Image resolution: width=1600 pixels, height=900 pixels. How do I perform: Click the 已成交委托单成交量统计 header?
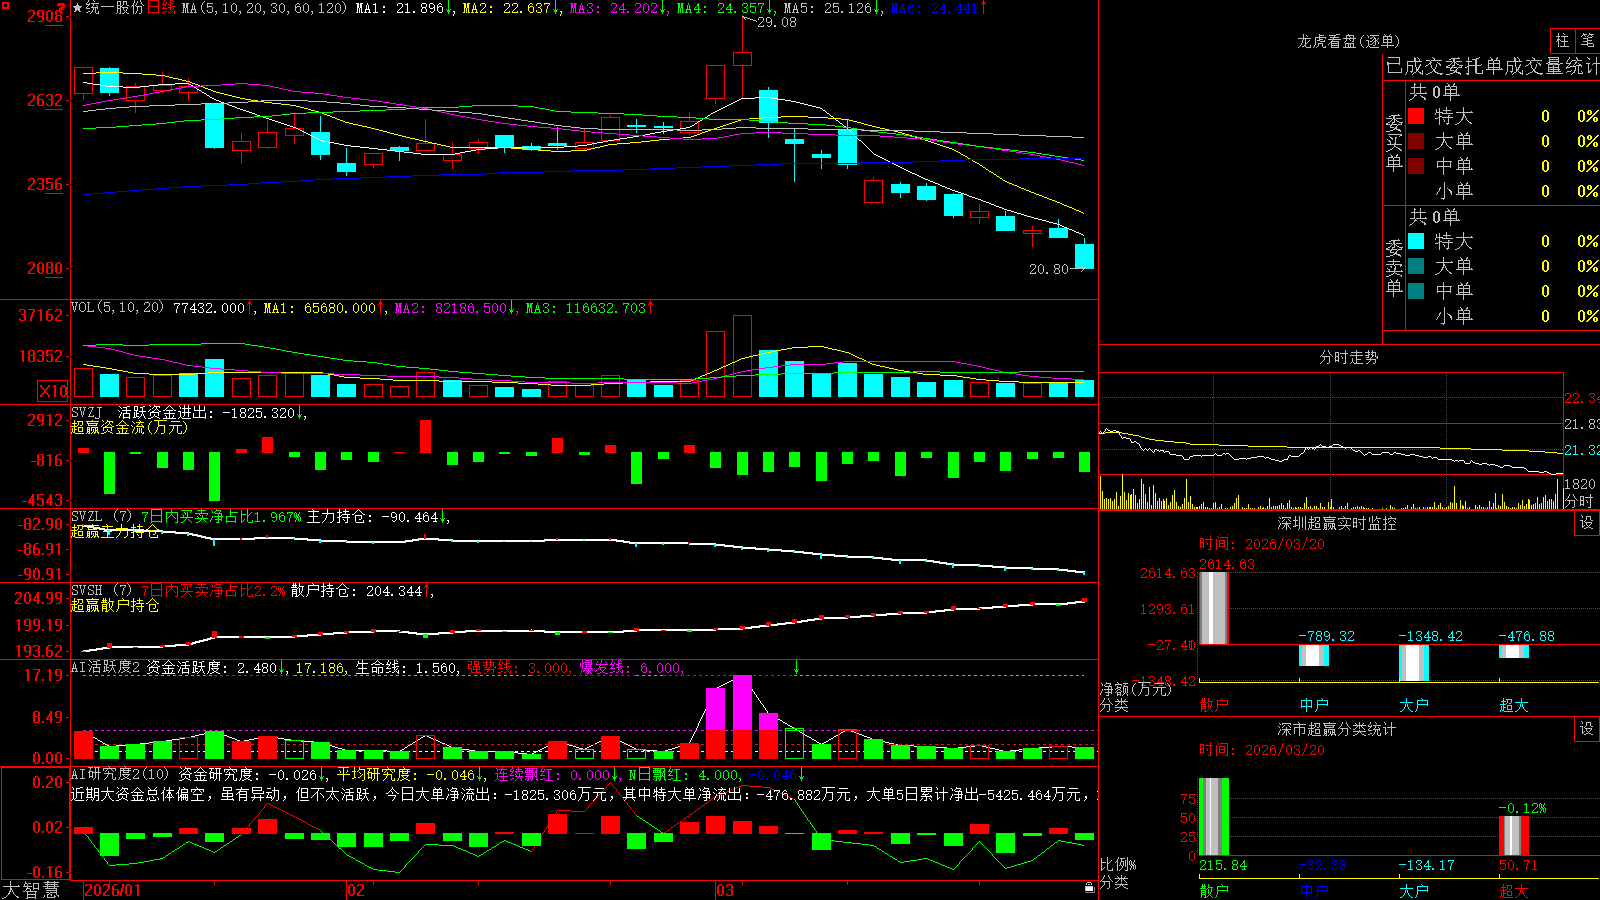tap(1492, 66)
